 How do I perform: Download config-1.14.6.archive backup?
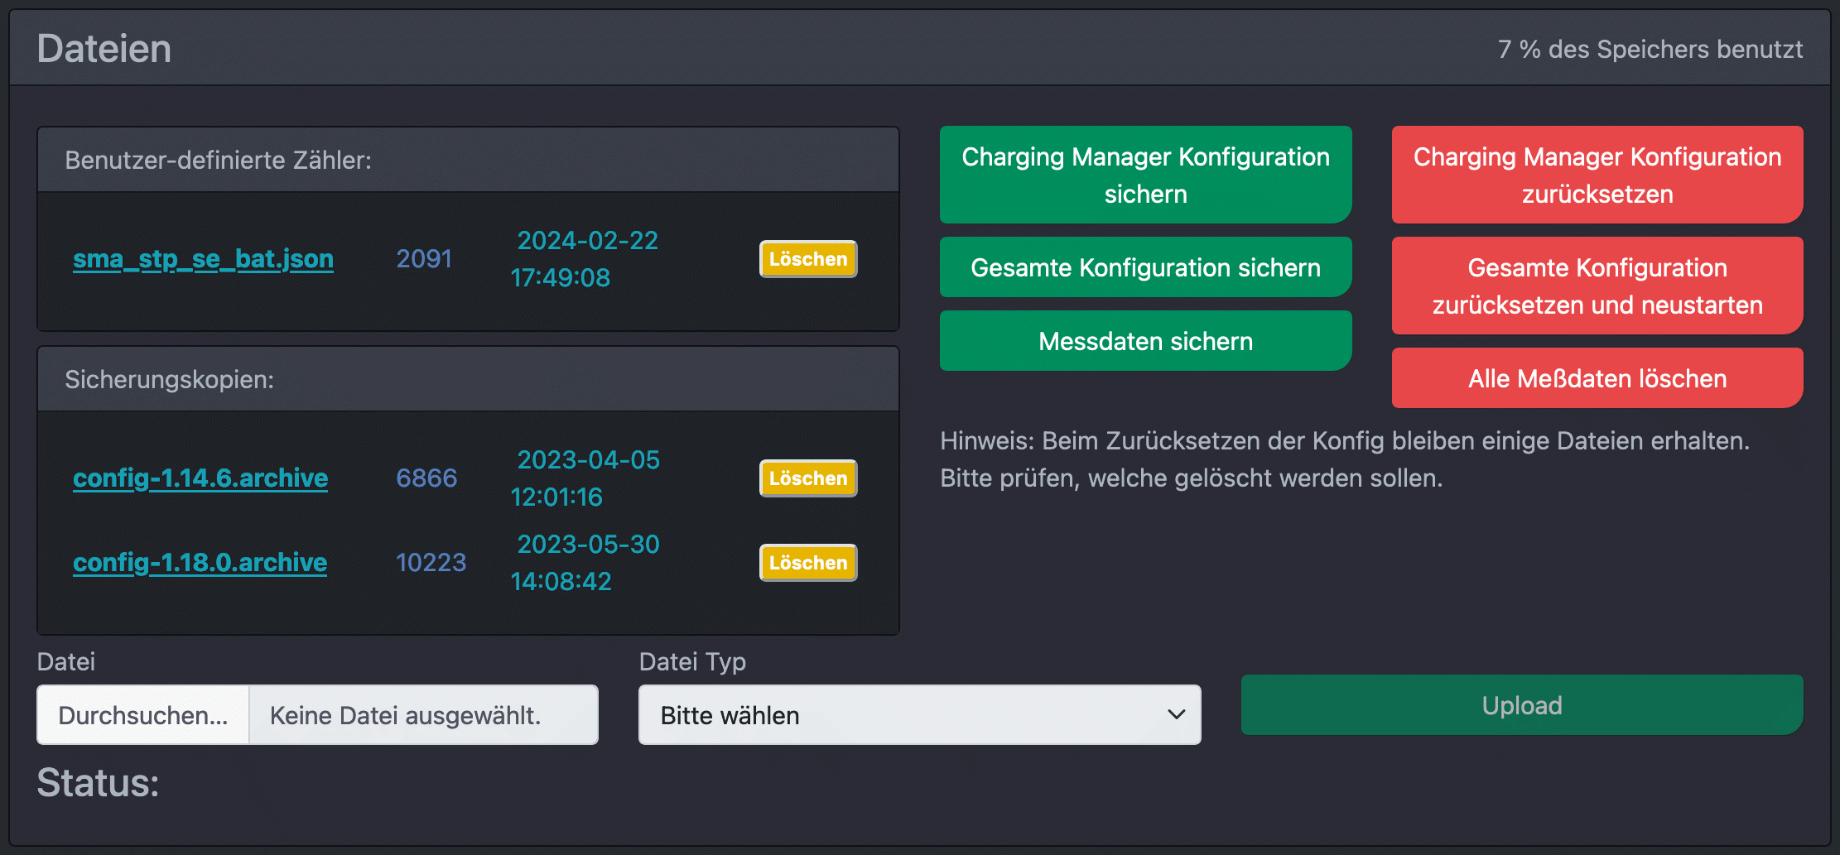point(200,478)
